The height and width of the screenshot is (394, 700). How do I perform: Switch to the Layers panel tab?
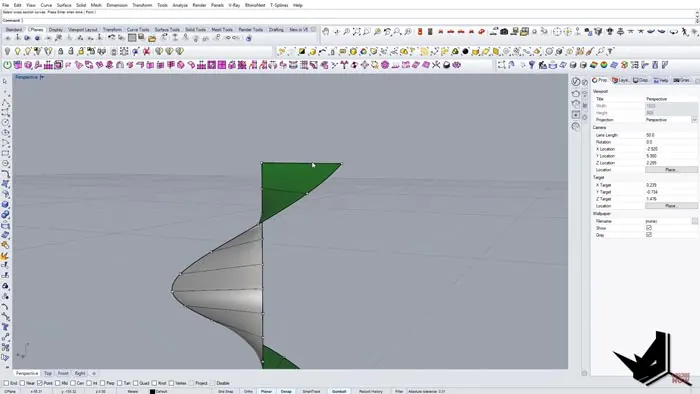(x=621, y=80)
